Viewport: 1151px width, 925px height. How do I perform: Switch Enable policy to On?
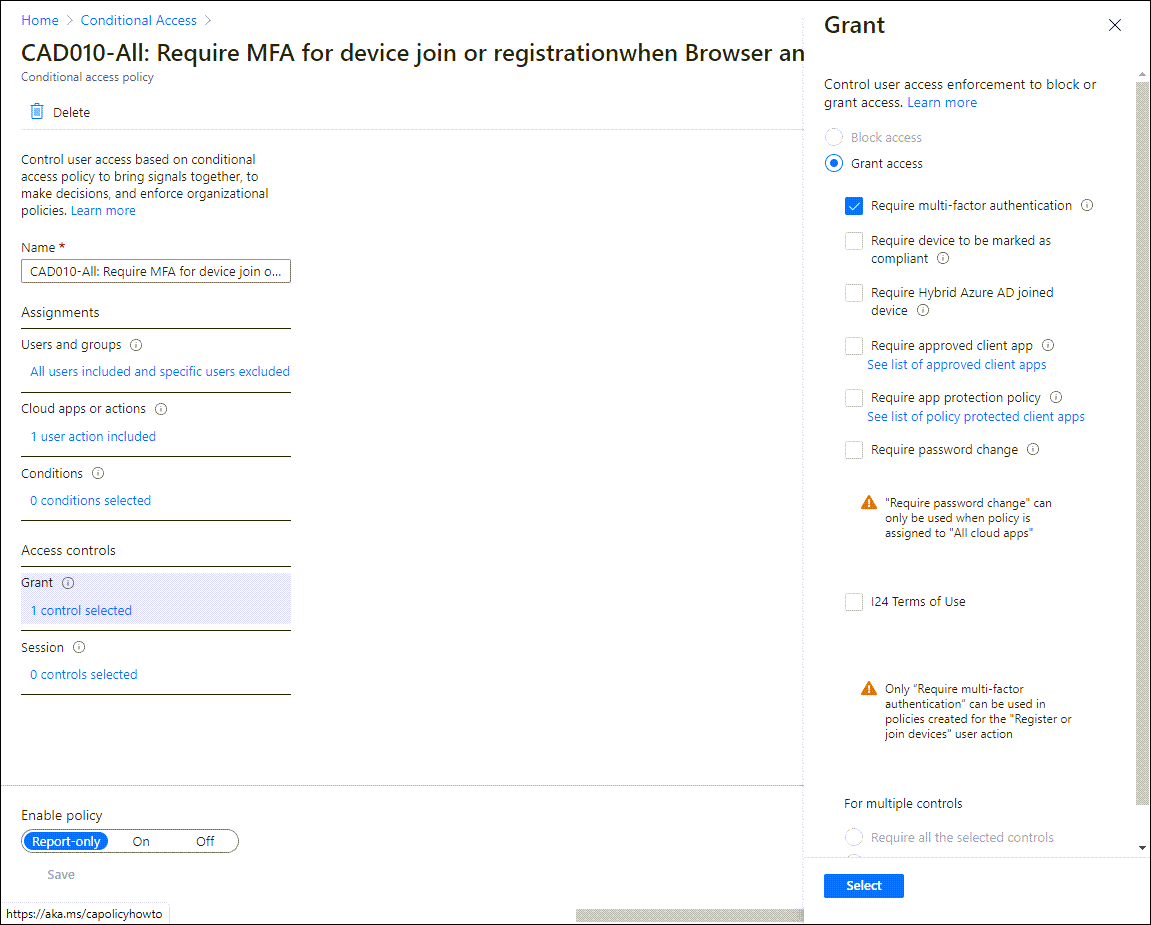(141, 841)
